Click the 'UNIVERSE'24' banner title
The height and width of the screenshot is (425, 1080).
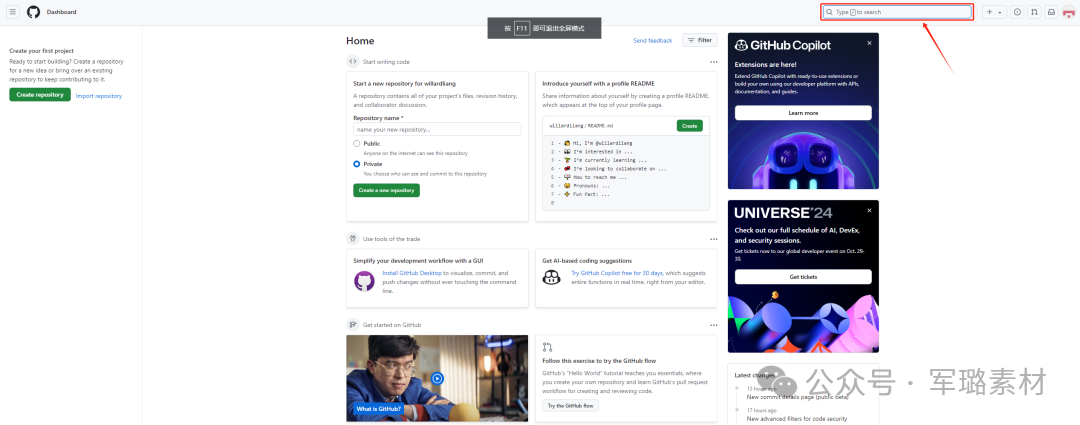[x=785, y=213]
